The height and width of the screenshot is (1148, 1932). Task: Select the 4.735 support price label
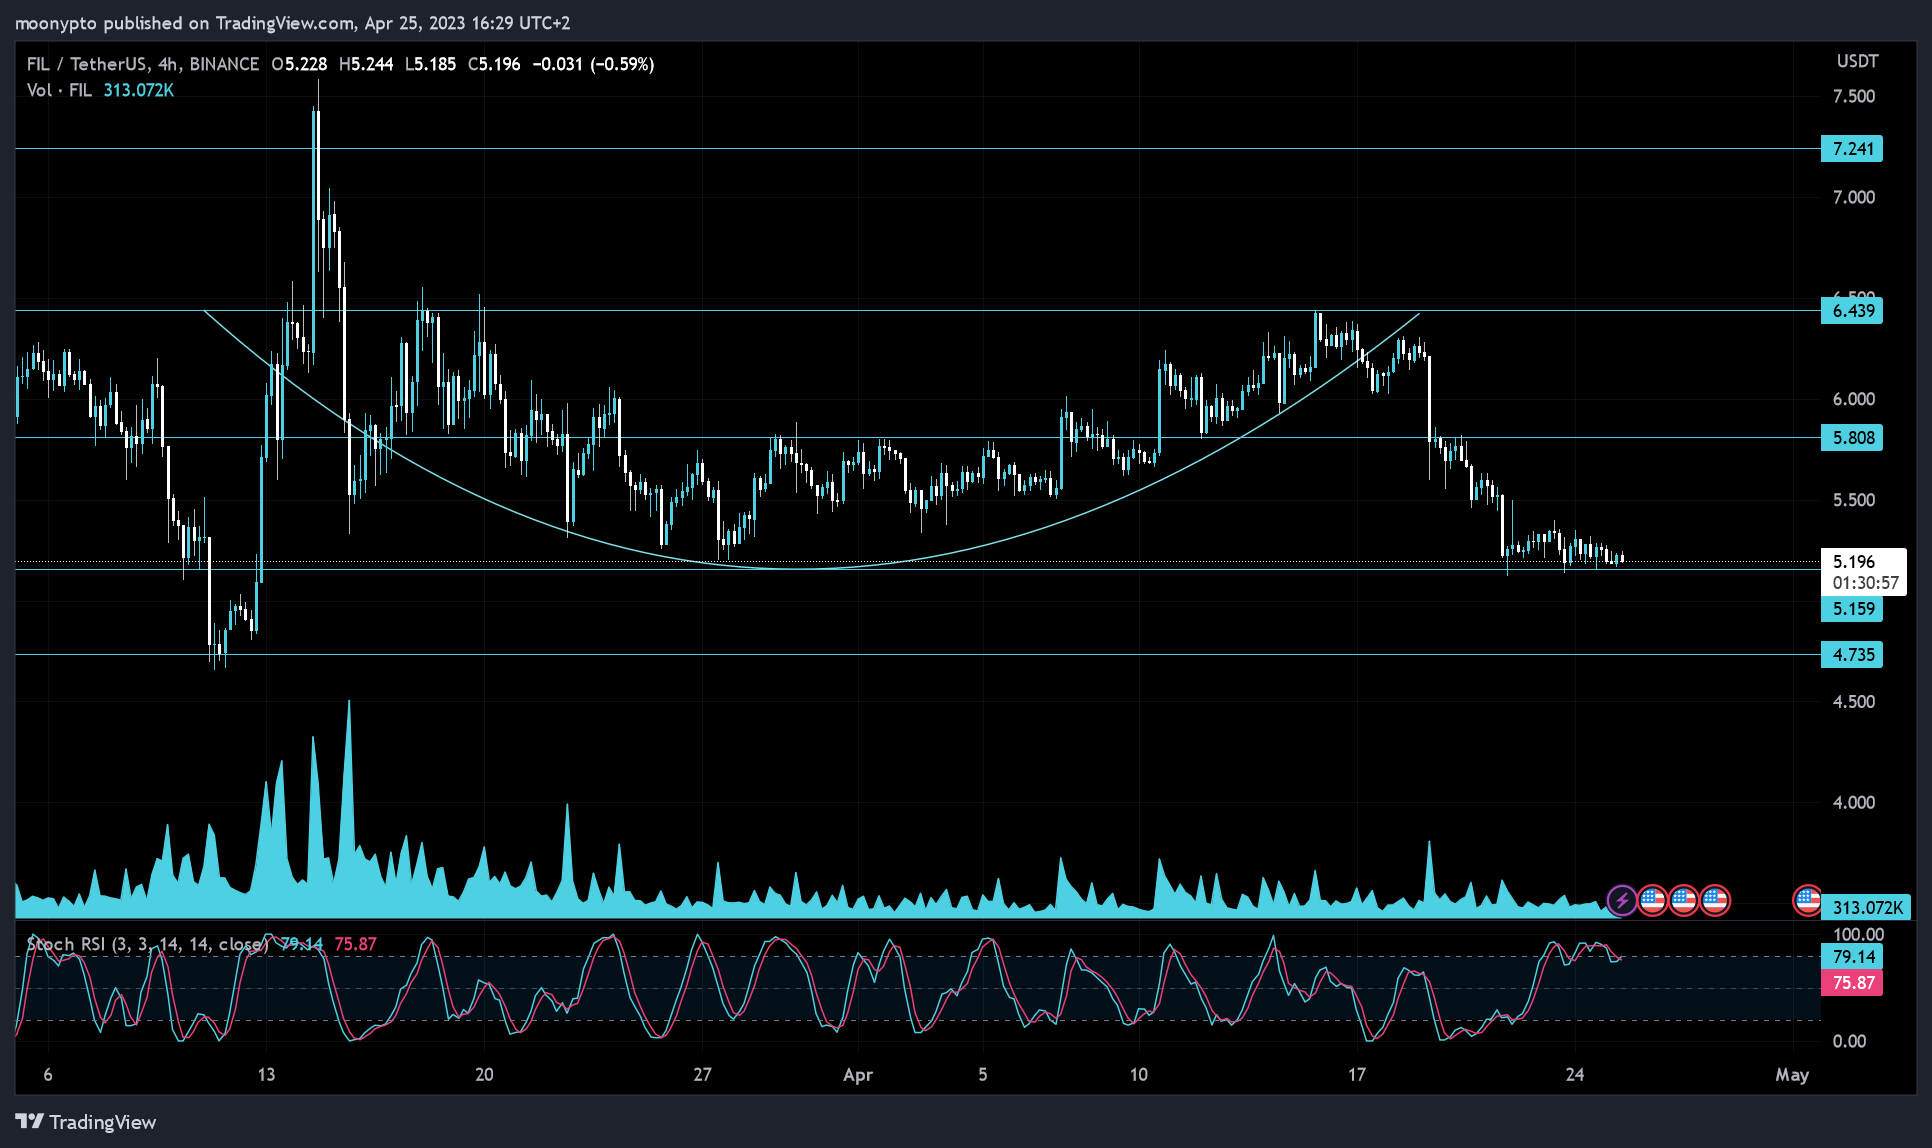[1852, 655]
